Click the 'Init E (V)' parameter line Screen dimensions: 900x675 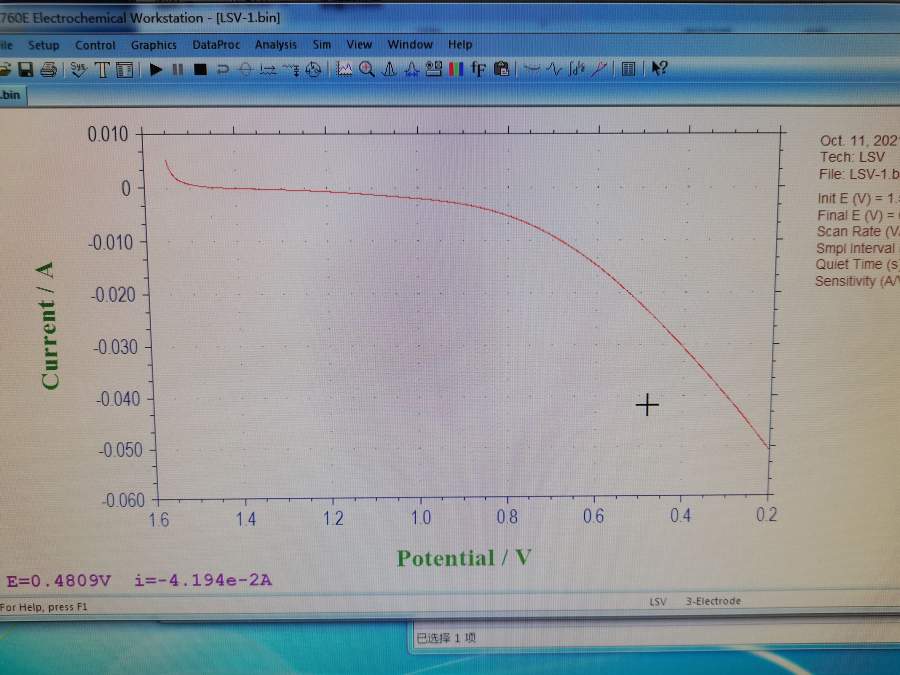[859, 199]
